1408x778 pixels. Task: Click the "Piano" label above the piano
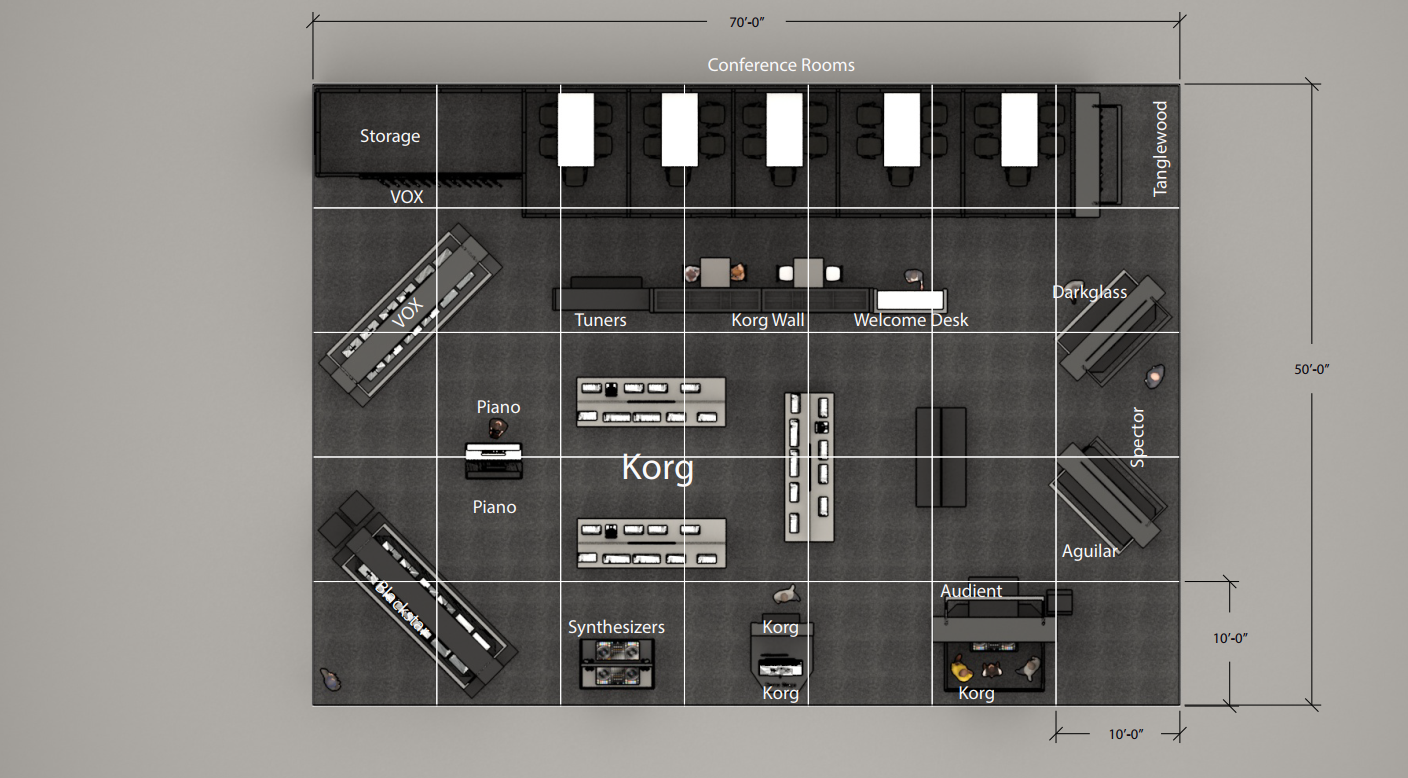(x=498, y=407)
